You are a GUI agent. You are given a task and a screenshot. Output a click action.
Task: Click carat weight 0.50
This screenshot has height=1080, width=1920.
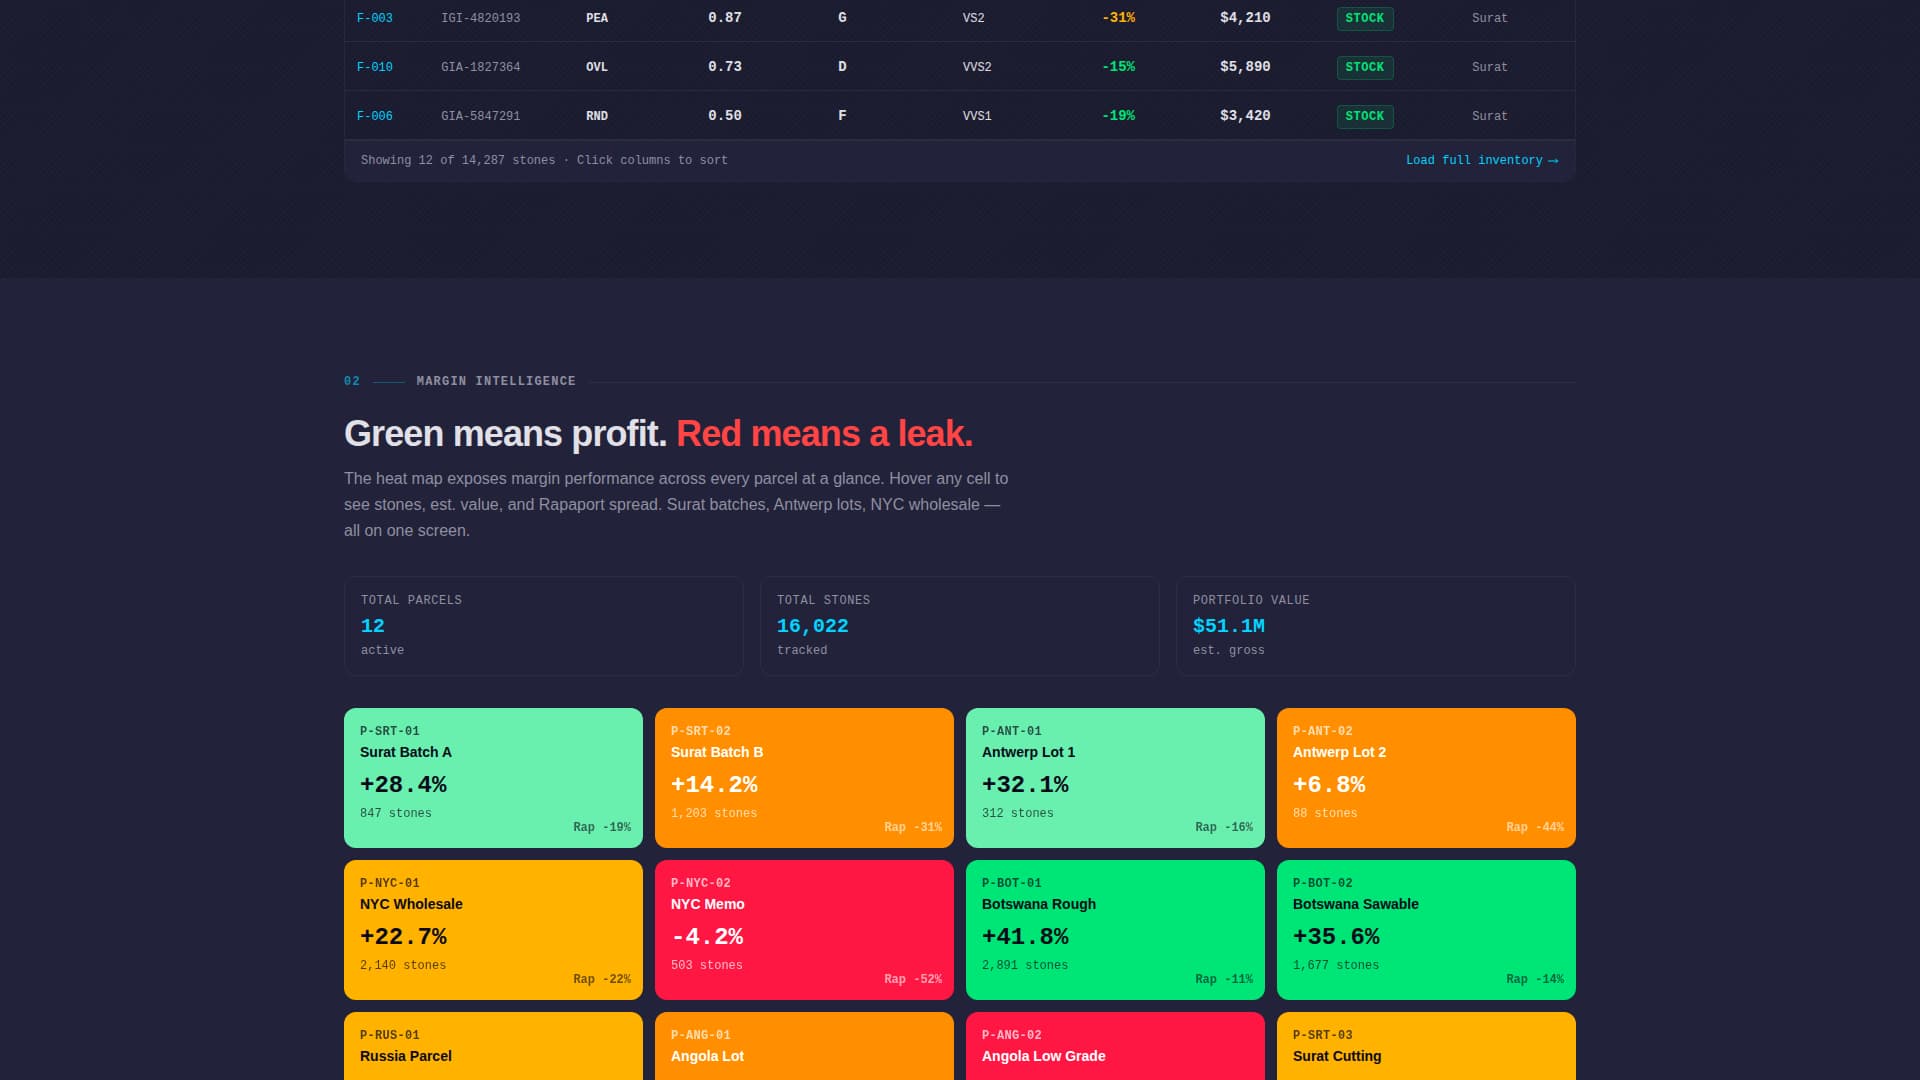[725, 116]
